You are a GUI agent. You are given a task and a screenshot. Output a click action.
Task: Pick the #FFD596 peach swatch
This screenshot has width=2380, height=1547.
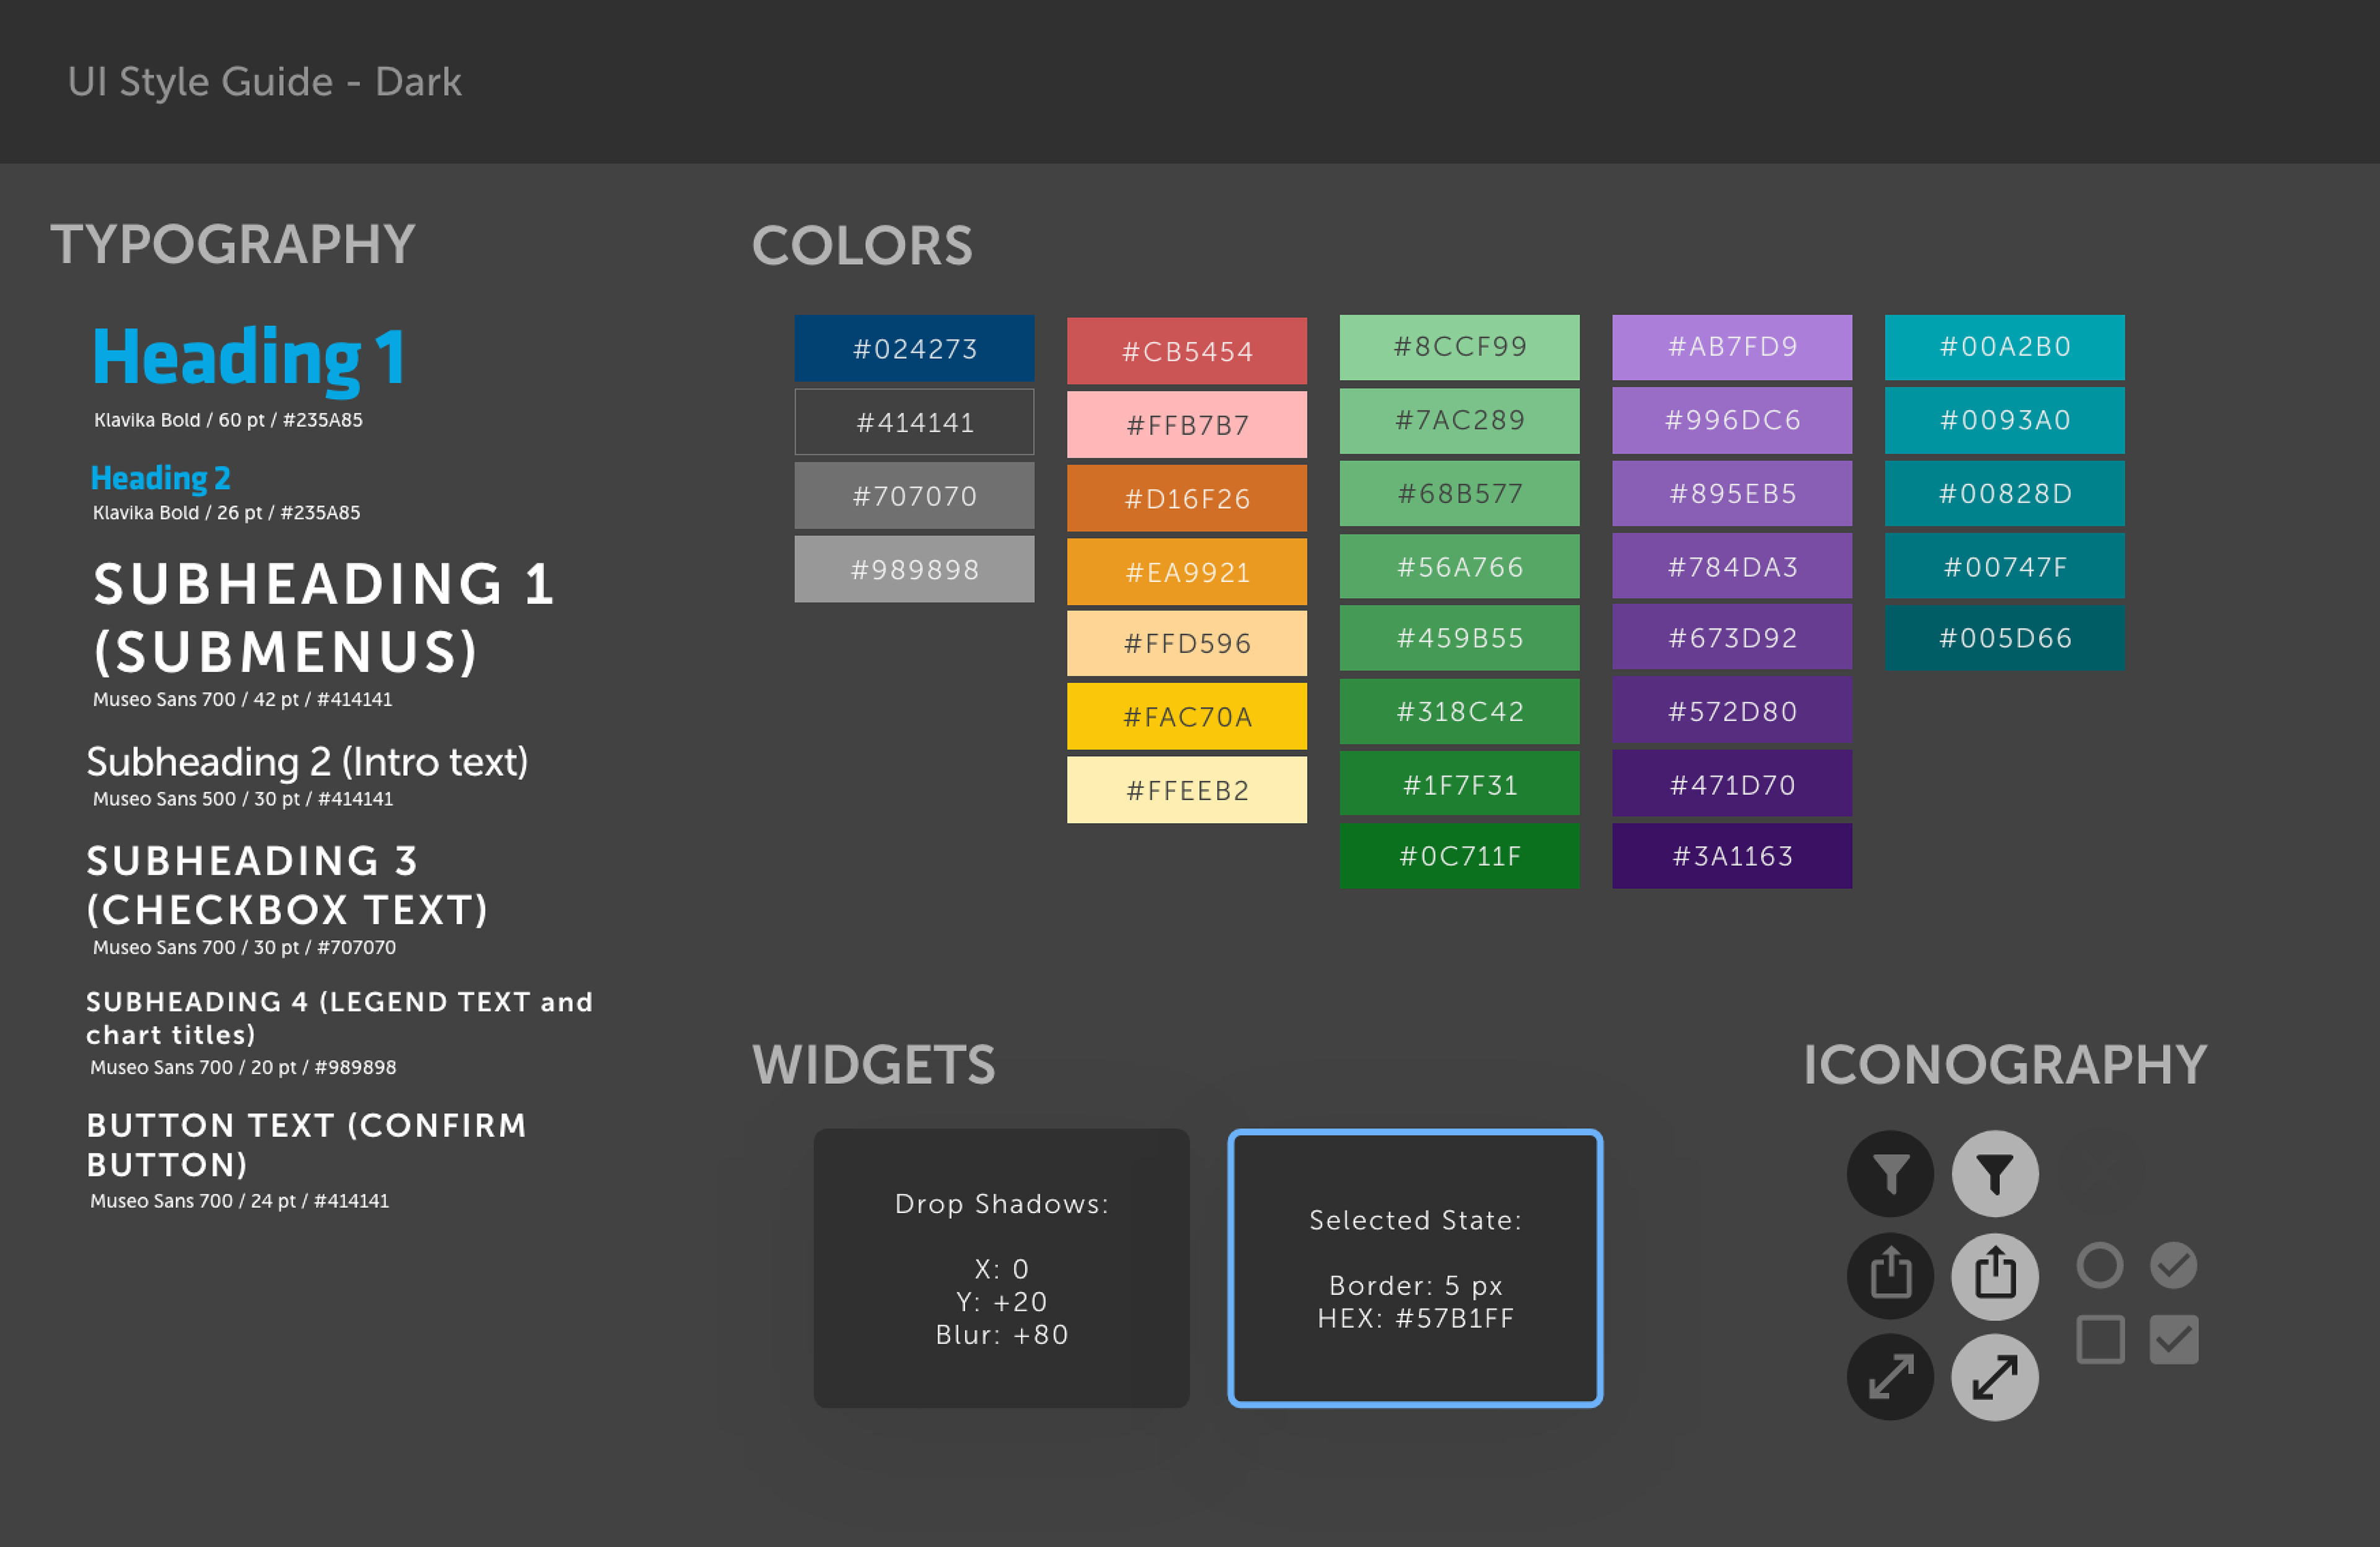point(1187,643)
